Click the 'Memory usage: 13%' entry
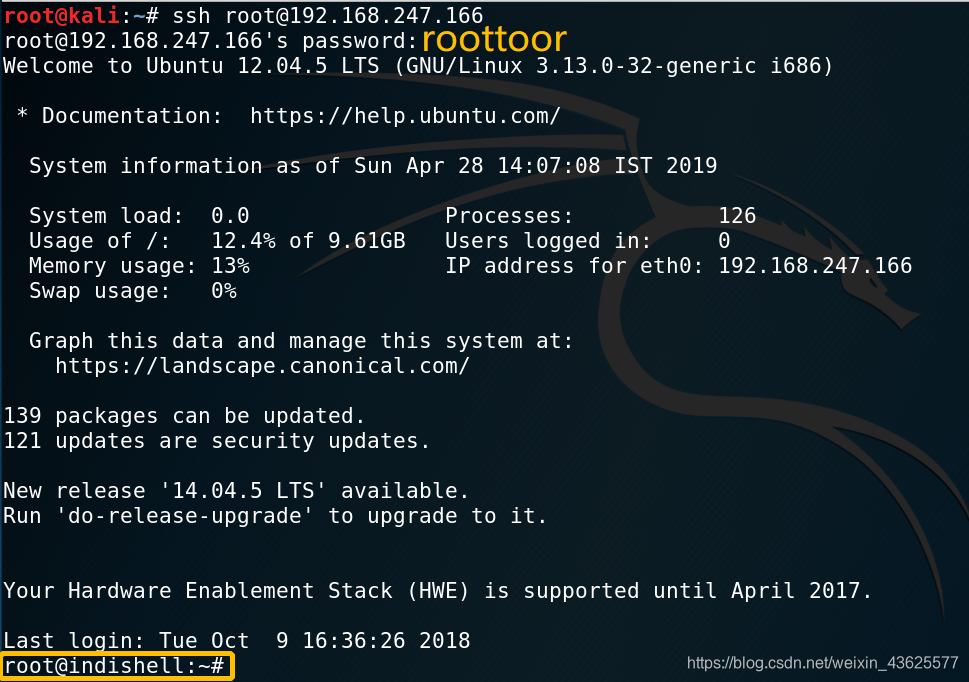The width and height of the screenshot is (969, 682). point(139,266)
